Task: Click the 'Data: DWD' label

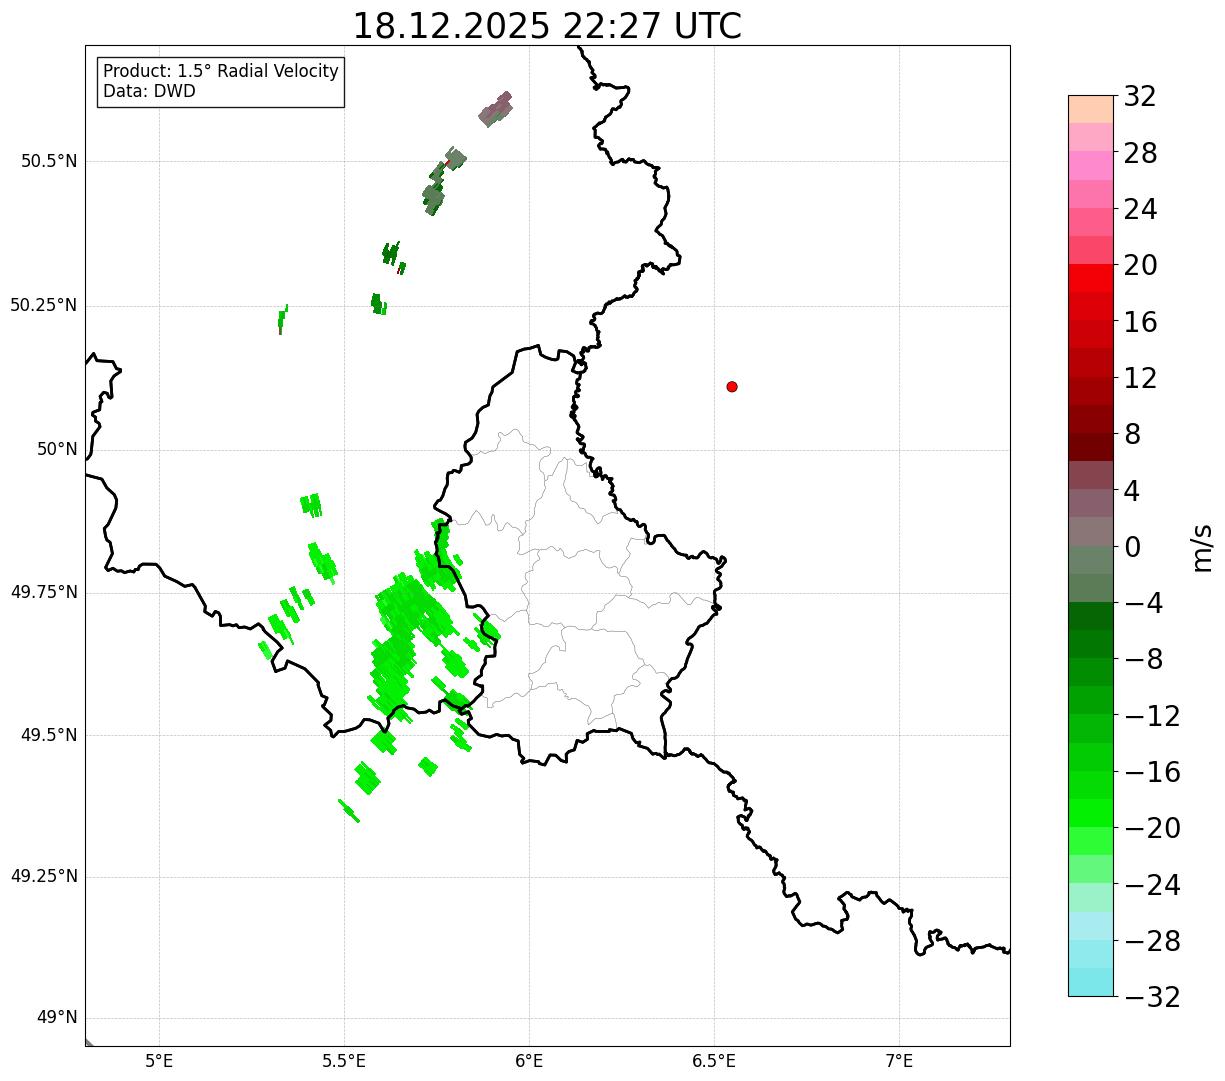Action: [x=149, y=91]
